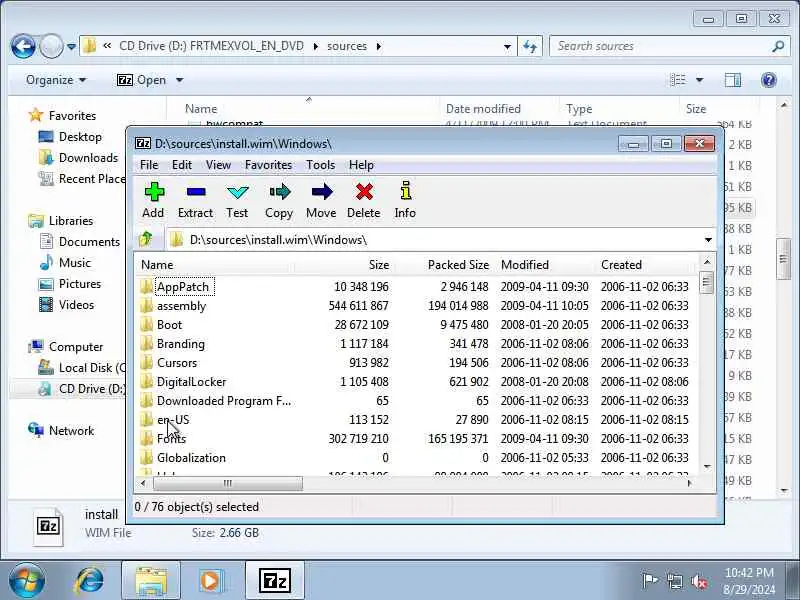The height and width of the screenshot is (600, 800).
Task: Open the Favorites menu in 7-Zip
Action: pos(268,165)
